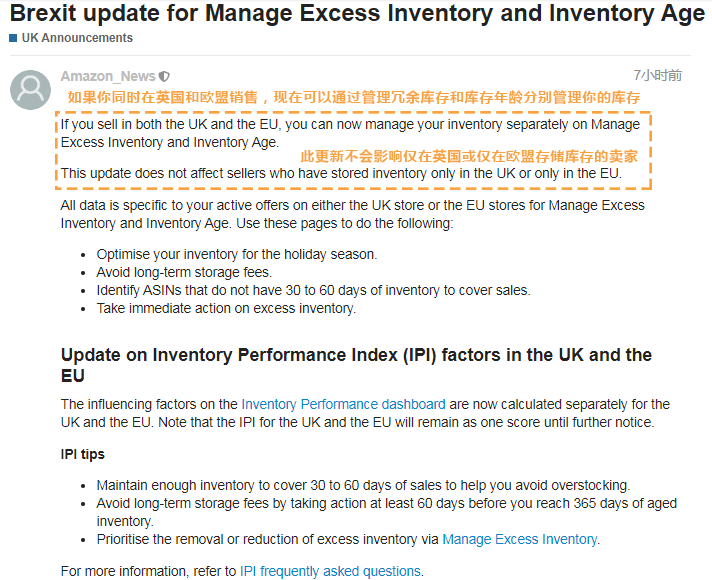
Task: Click the 'This update does not affect sellers' sentence
Action: pyautogui.click(x=341, y=173)
